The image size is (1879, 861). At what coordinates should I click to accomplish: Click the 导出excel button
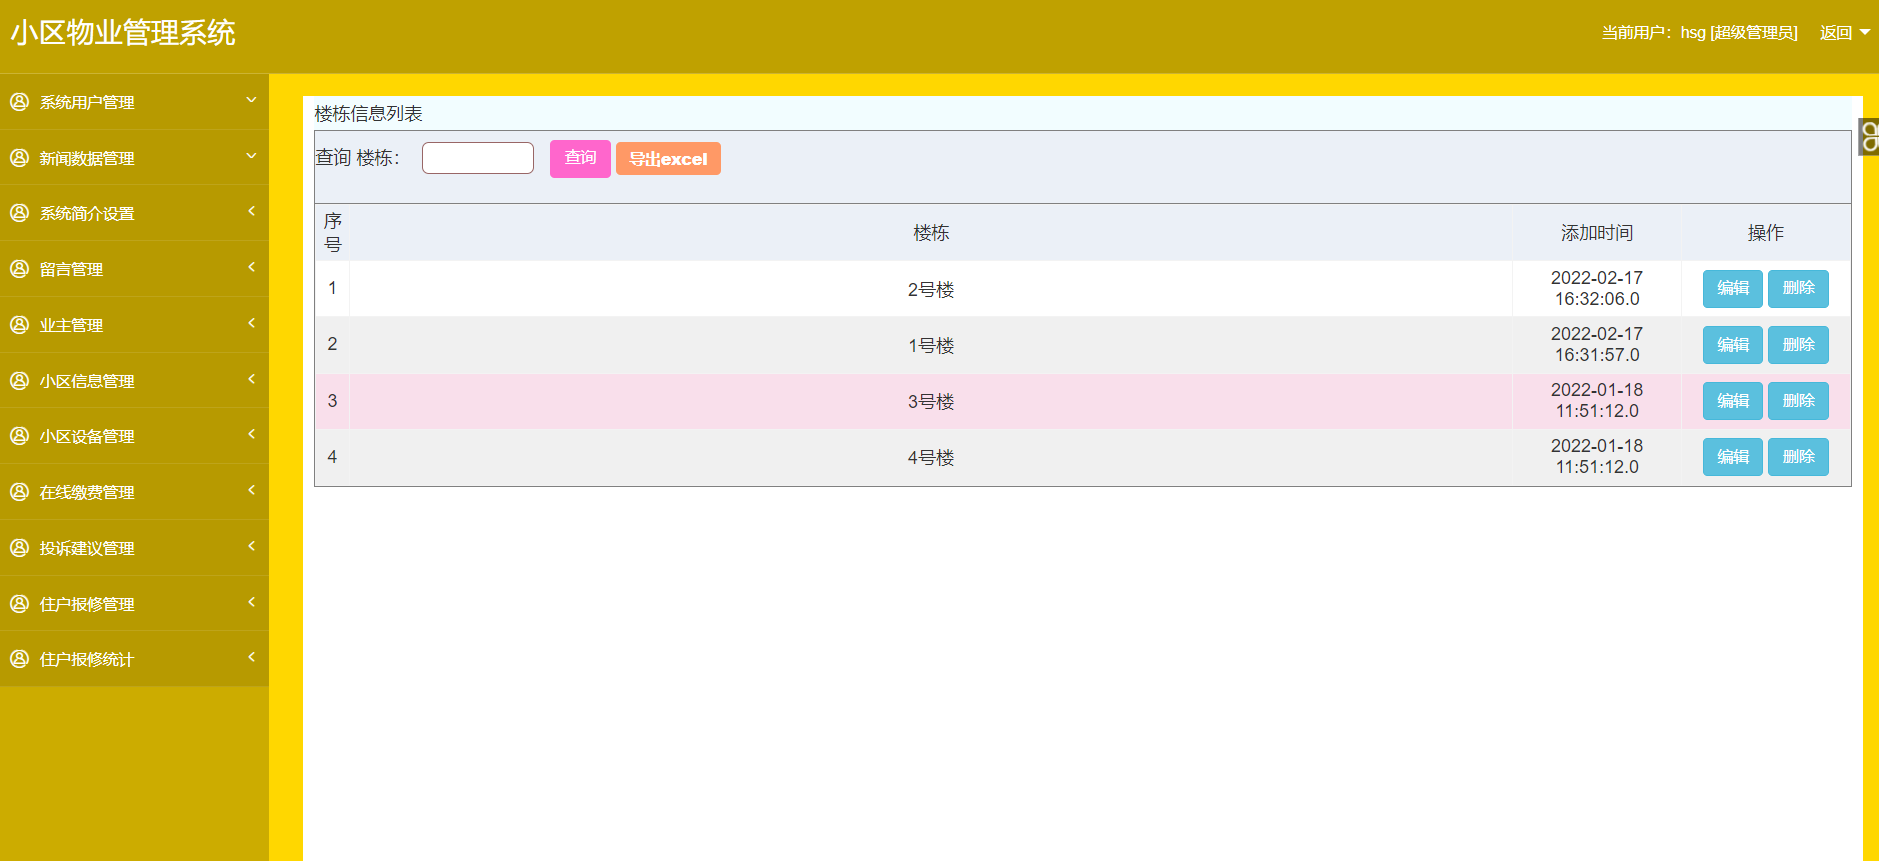click(668, 159)
